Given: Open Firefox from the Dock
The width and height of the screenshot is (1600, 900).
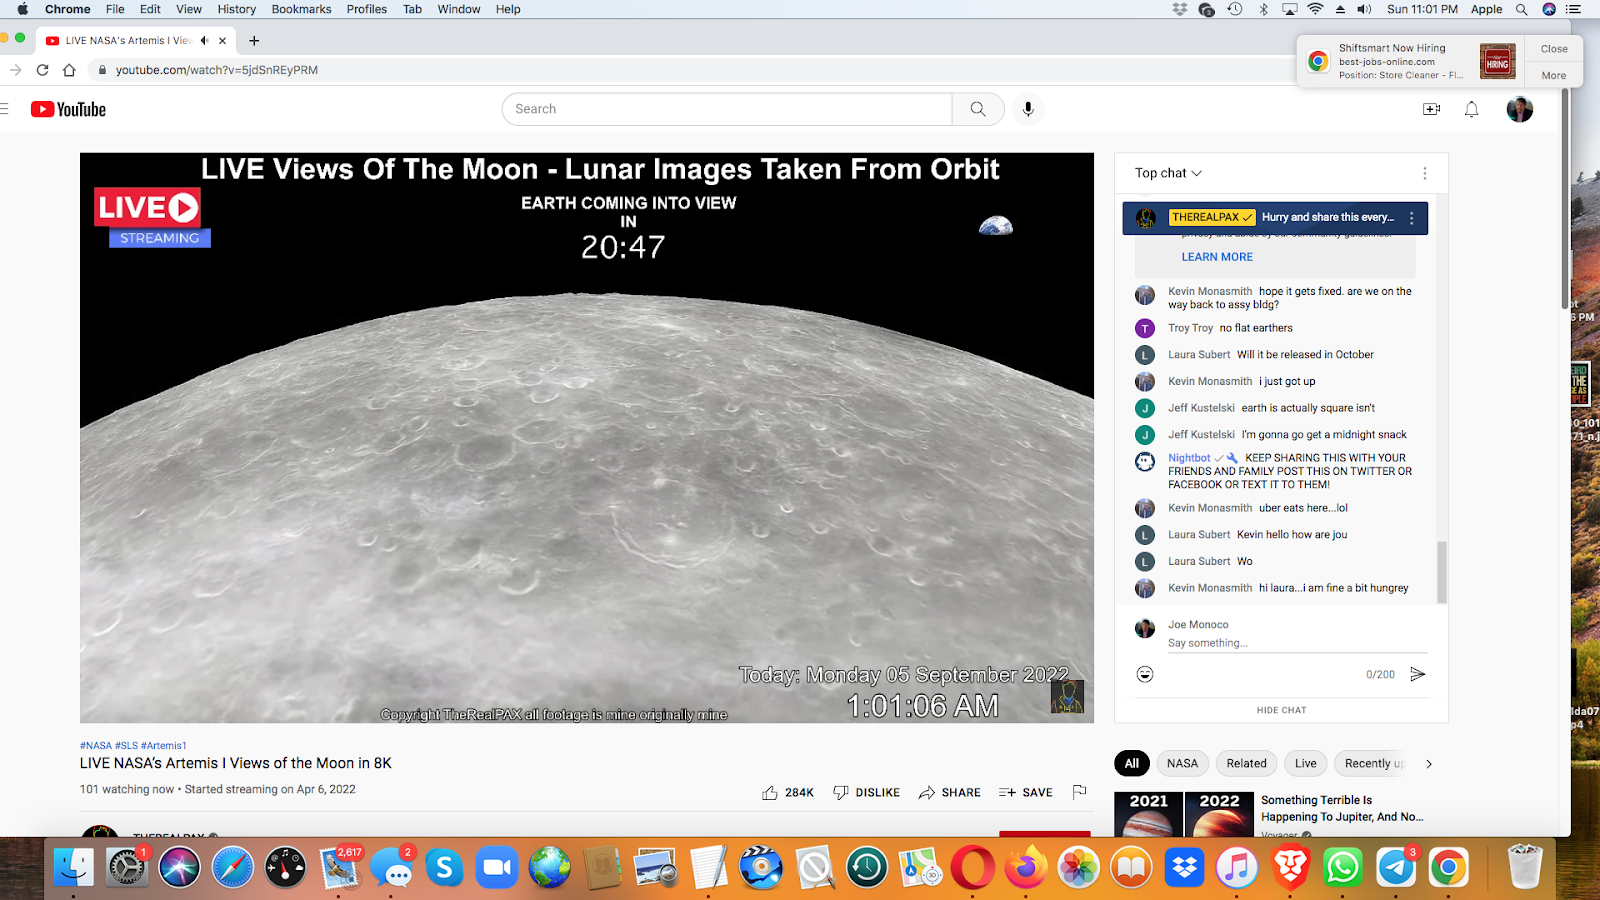Looking at the screenshot, I should click(1026, 867).
